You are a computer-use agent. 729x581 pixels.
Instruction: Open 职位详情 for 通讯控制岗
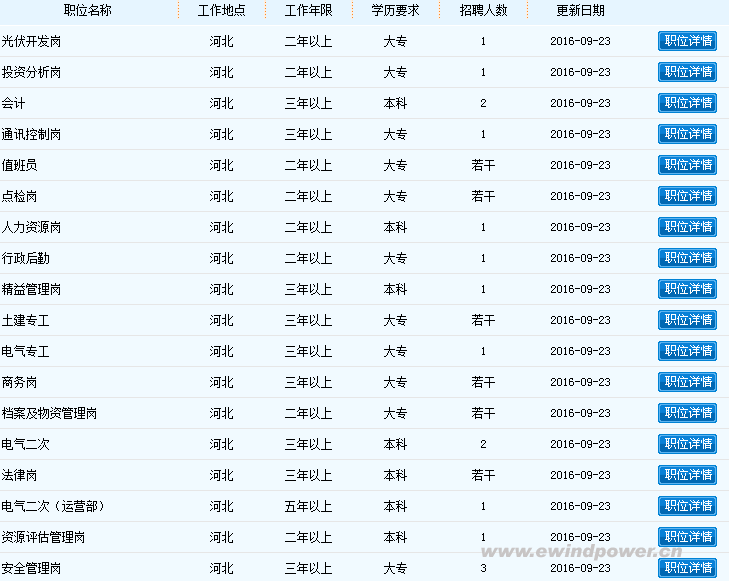[687, 134]
